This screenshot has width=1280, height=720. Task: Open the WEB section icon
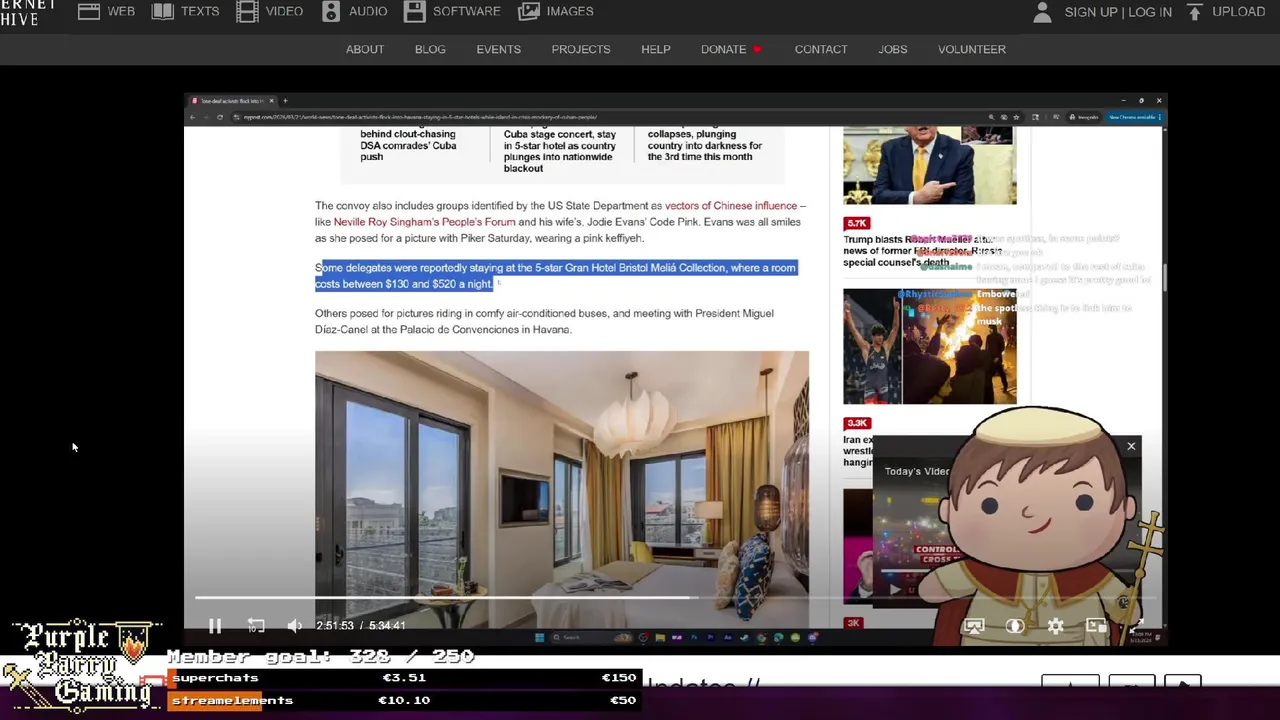[89, 11]
